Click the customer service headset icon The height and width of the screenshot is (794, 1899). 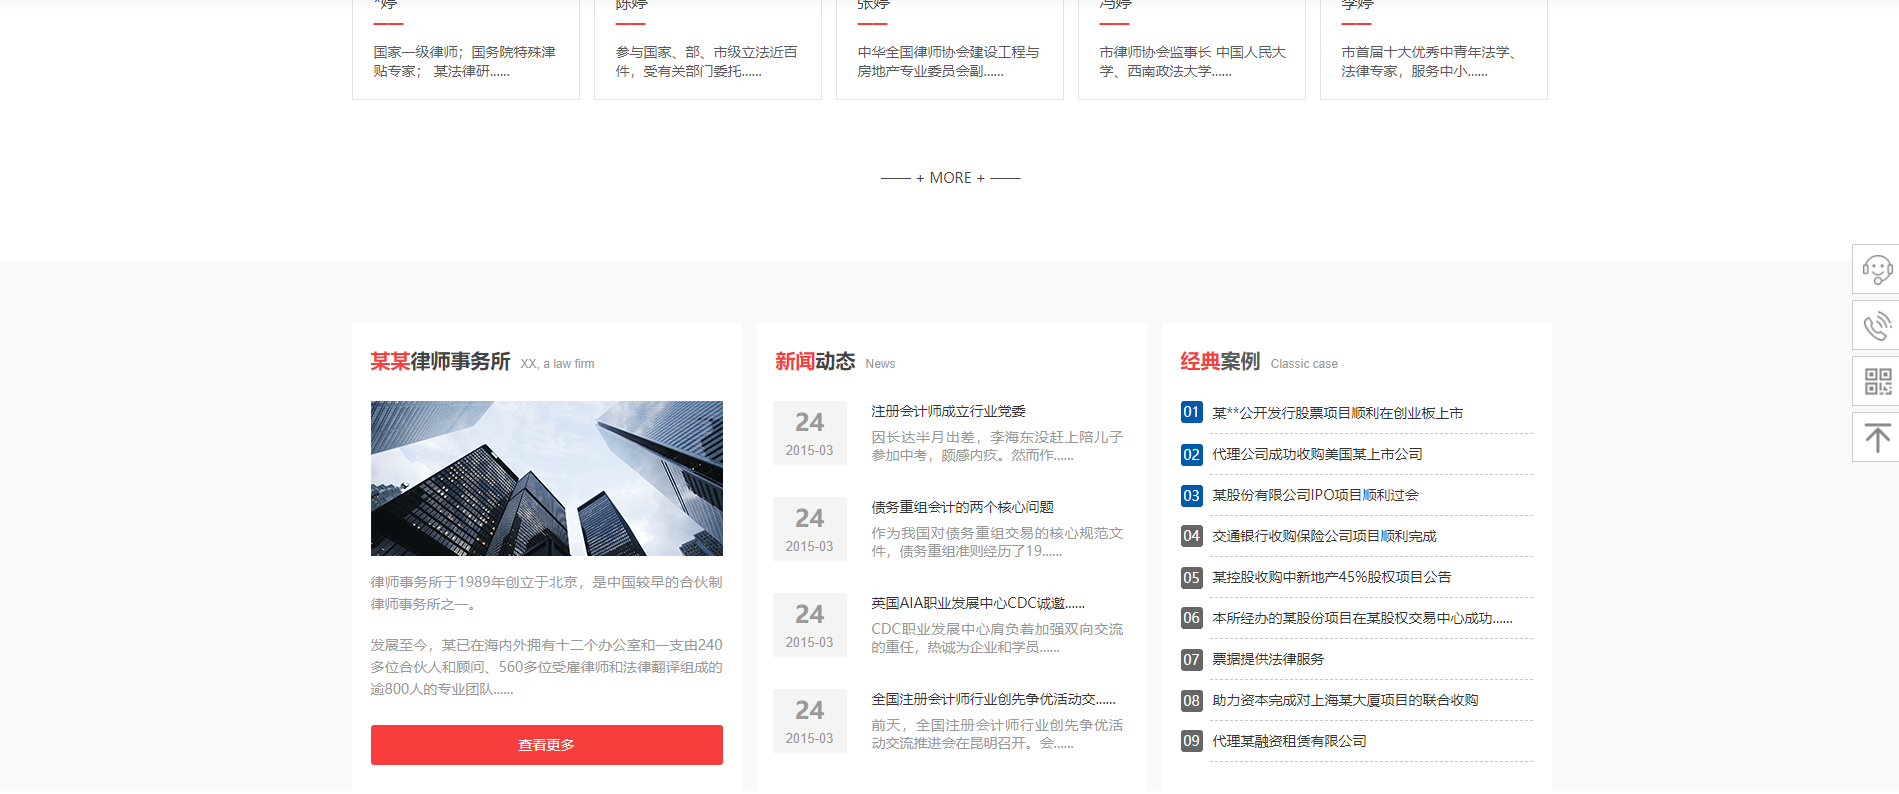coord(1876,269)
